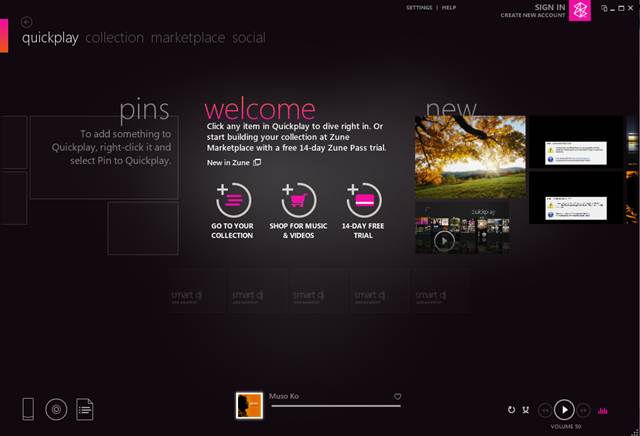Skip to previous track

coord(545,410)
